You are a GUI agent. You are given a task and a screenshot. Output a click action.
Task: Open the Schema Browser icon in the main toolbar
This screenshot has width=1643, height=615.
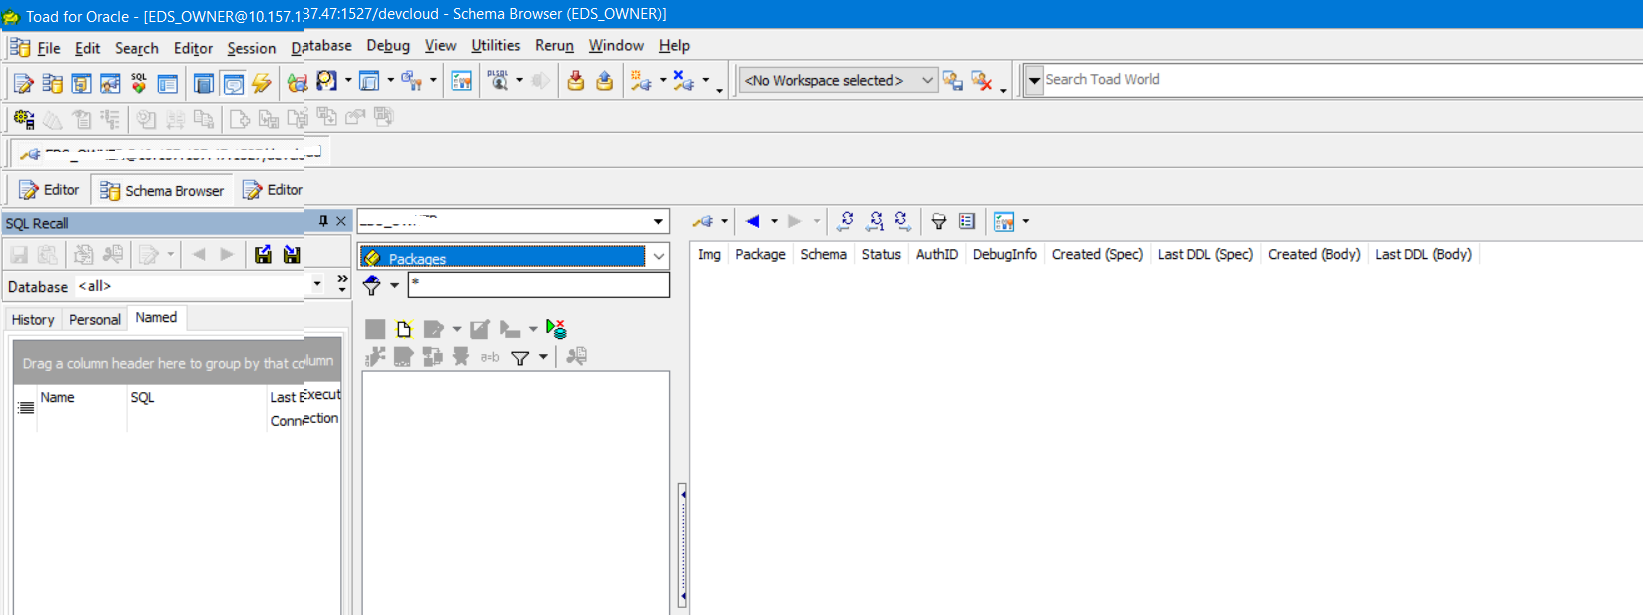click(x=52, y=83)
